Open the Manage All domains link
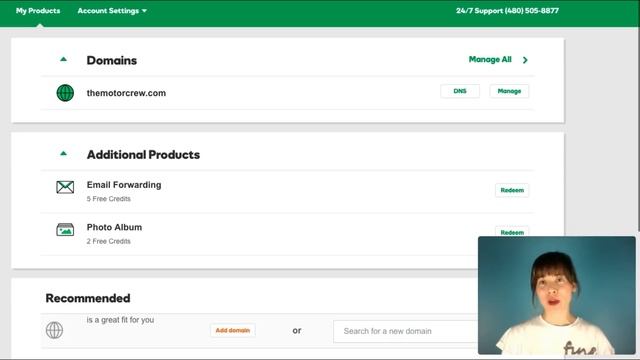The height and width of the screenshot is (360, 640). tap(490, 60)
